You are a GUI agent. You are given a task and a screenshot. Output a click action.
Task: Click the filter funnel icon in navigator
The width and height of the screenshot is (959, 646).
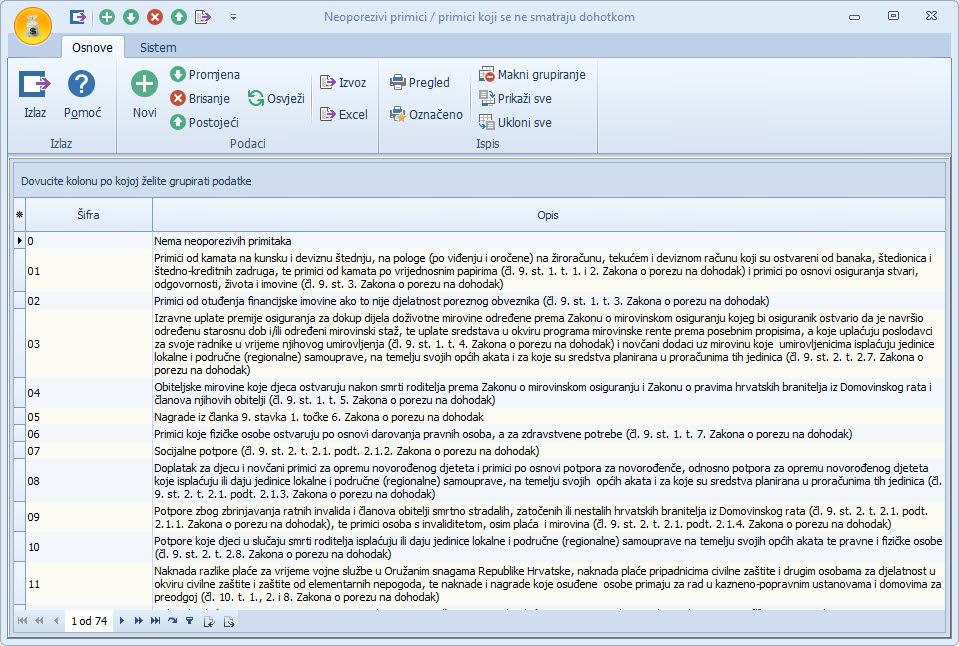(x=189, y=621)
